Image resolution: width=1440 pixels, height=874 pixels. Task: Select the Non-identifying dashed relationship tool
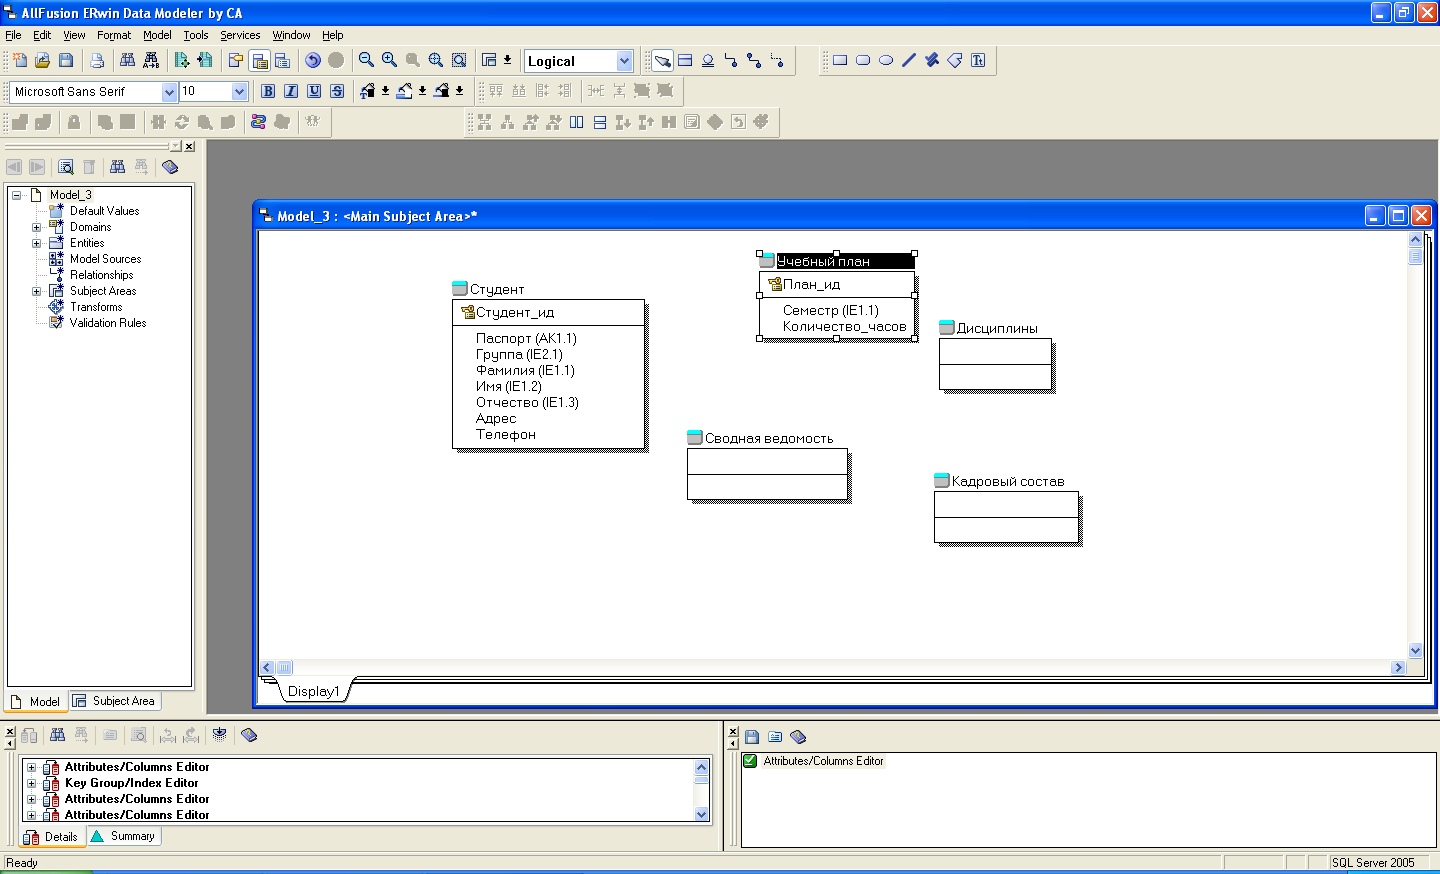(777, 60)
